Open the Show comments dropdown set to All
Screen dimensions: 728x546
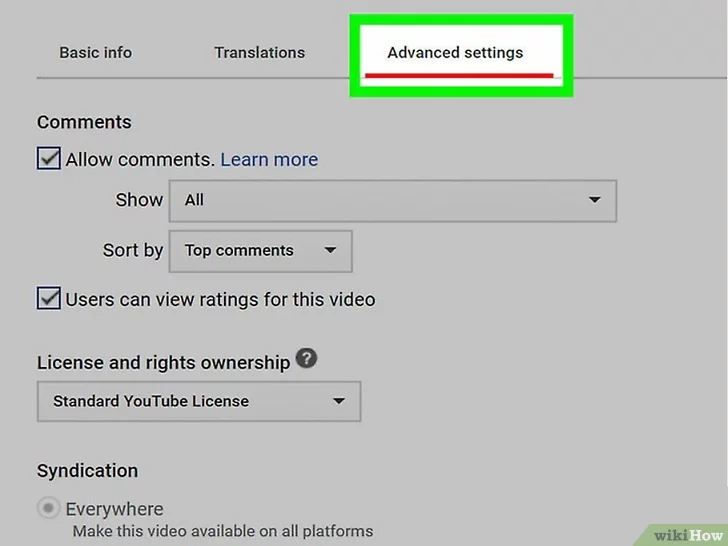point(393,201)
